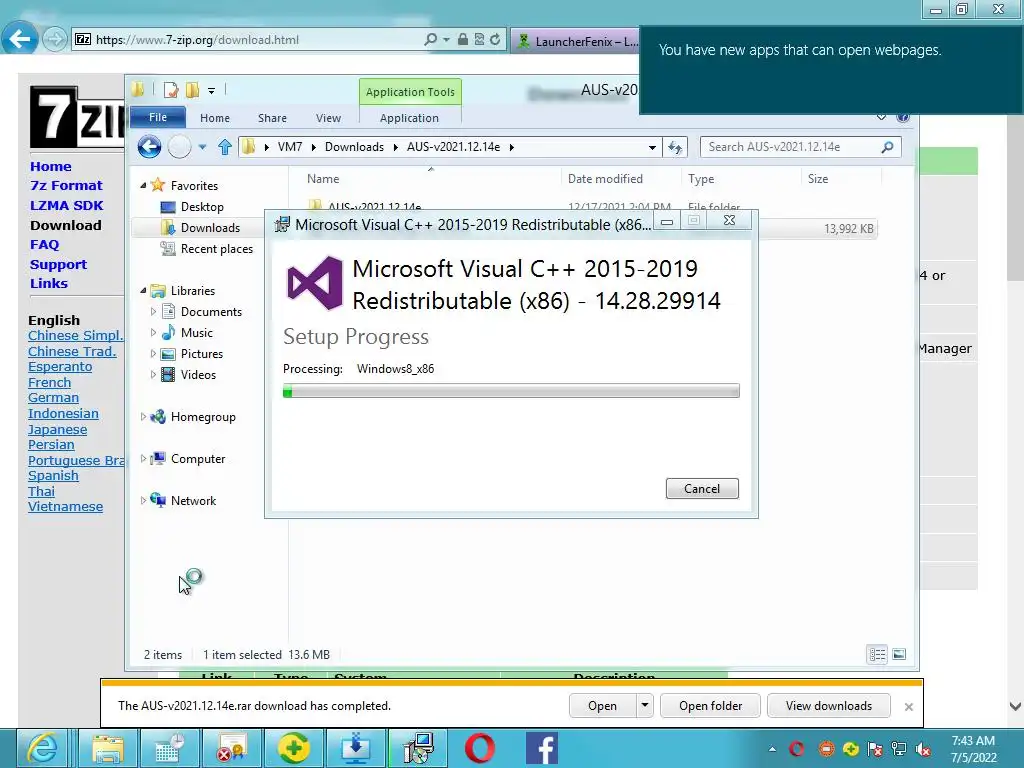Open quick access toolbar customize dropdown
The image size is (1024, 768).
coord(212,91)
